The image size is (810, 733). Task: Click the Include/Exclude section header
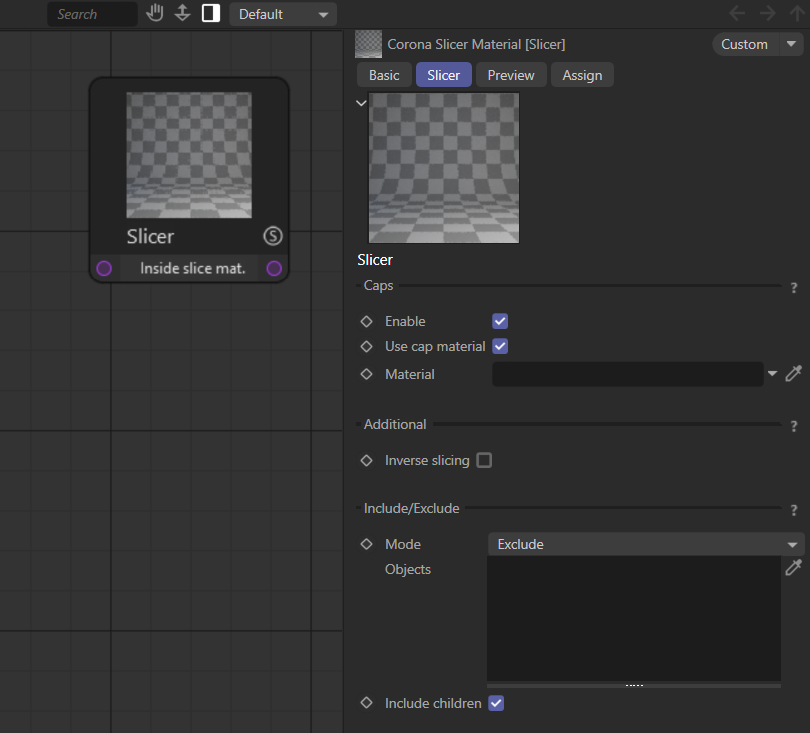pyautogui.click(x=411, y=508)
